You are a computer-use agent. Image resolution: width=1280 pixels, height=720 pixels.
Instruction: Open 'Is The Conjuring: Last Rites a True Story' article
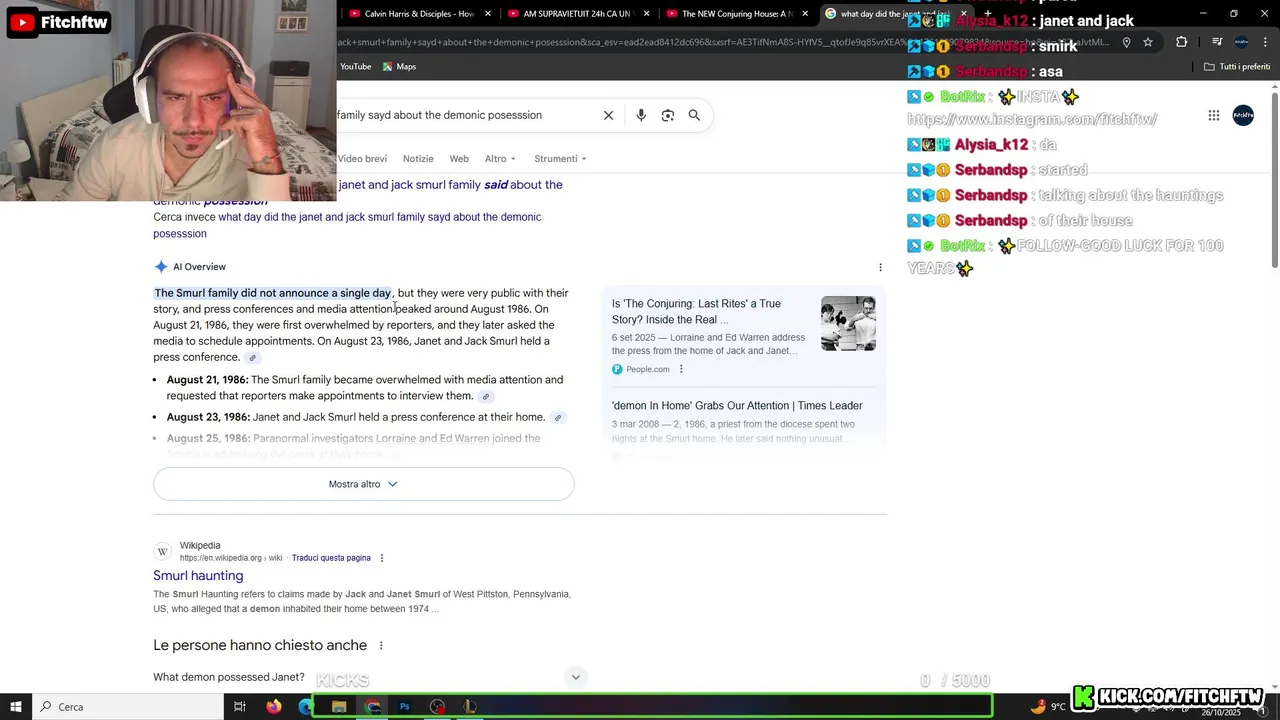[697, 312]
